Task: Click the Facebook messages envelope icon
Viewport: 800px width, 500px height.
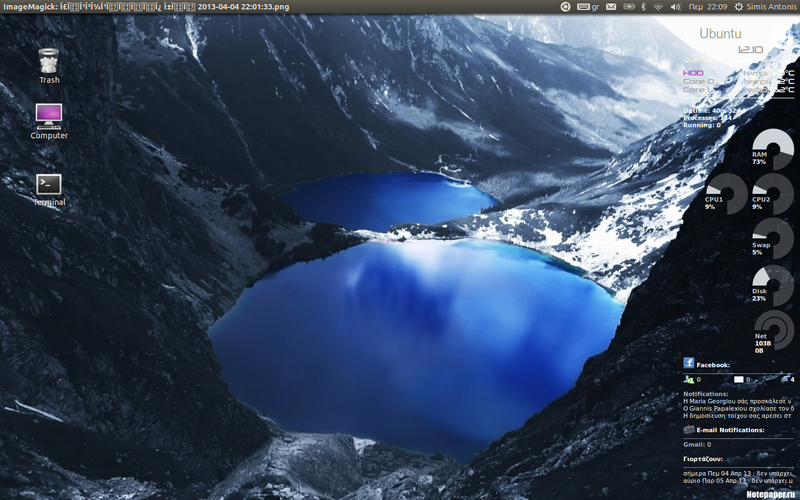Action: pos(739,380)
